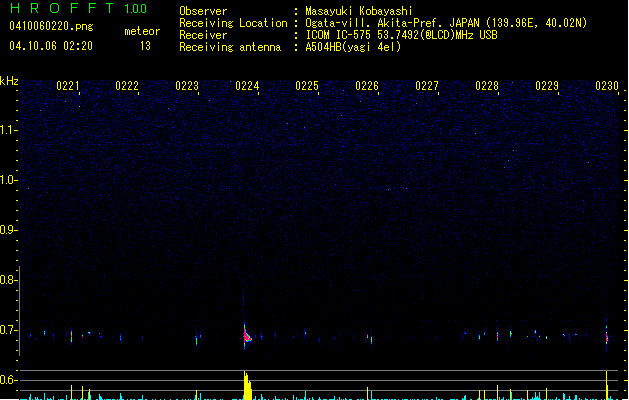Click the HROFFT 1.0.0 title text
Viewport: 629px width, 400px height.
(x=78, y=8)
